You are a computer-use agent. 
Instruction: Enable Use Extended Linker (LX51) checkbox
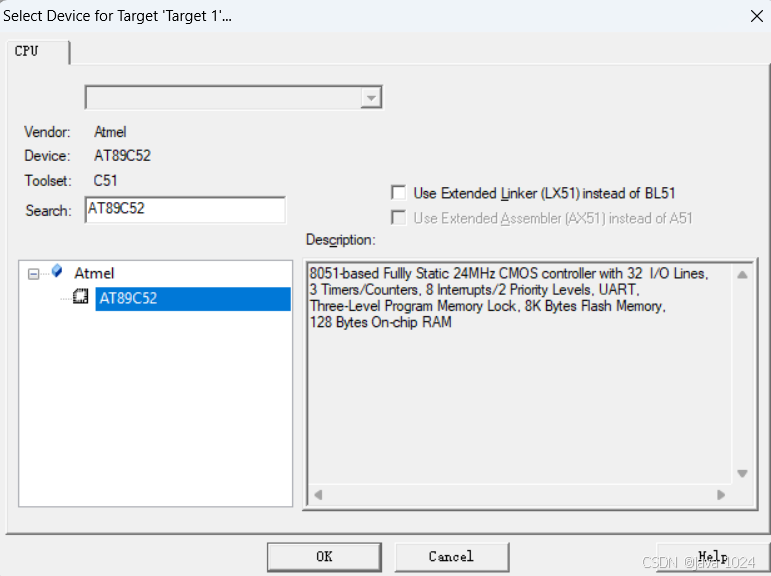coord(399,192)
